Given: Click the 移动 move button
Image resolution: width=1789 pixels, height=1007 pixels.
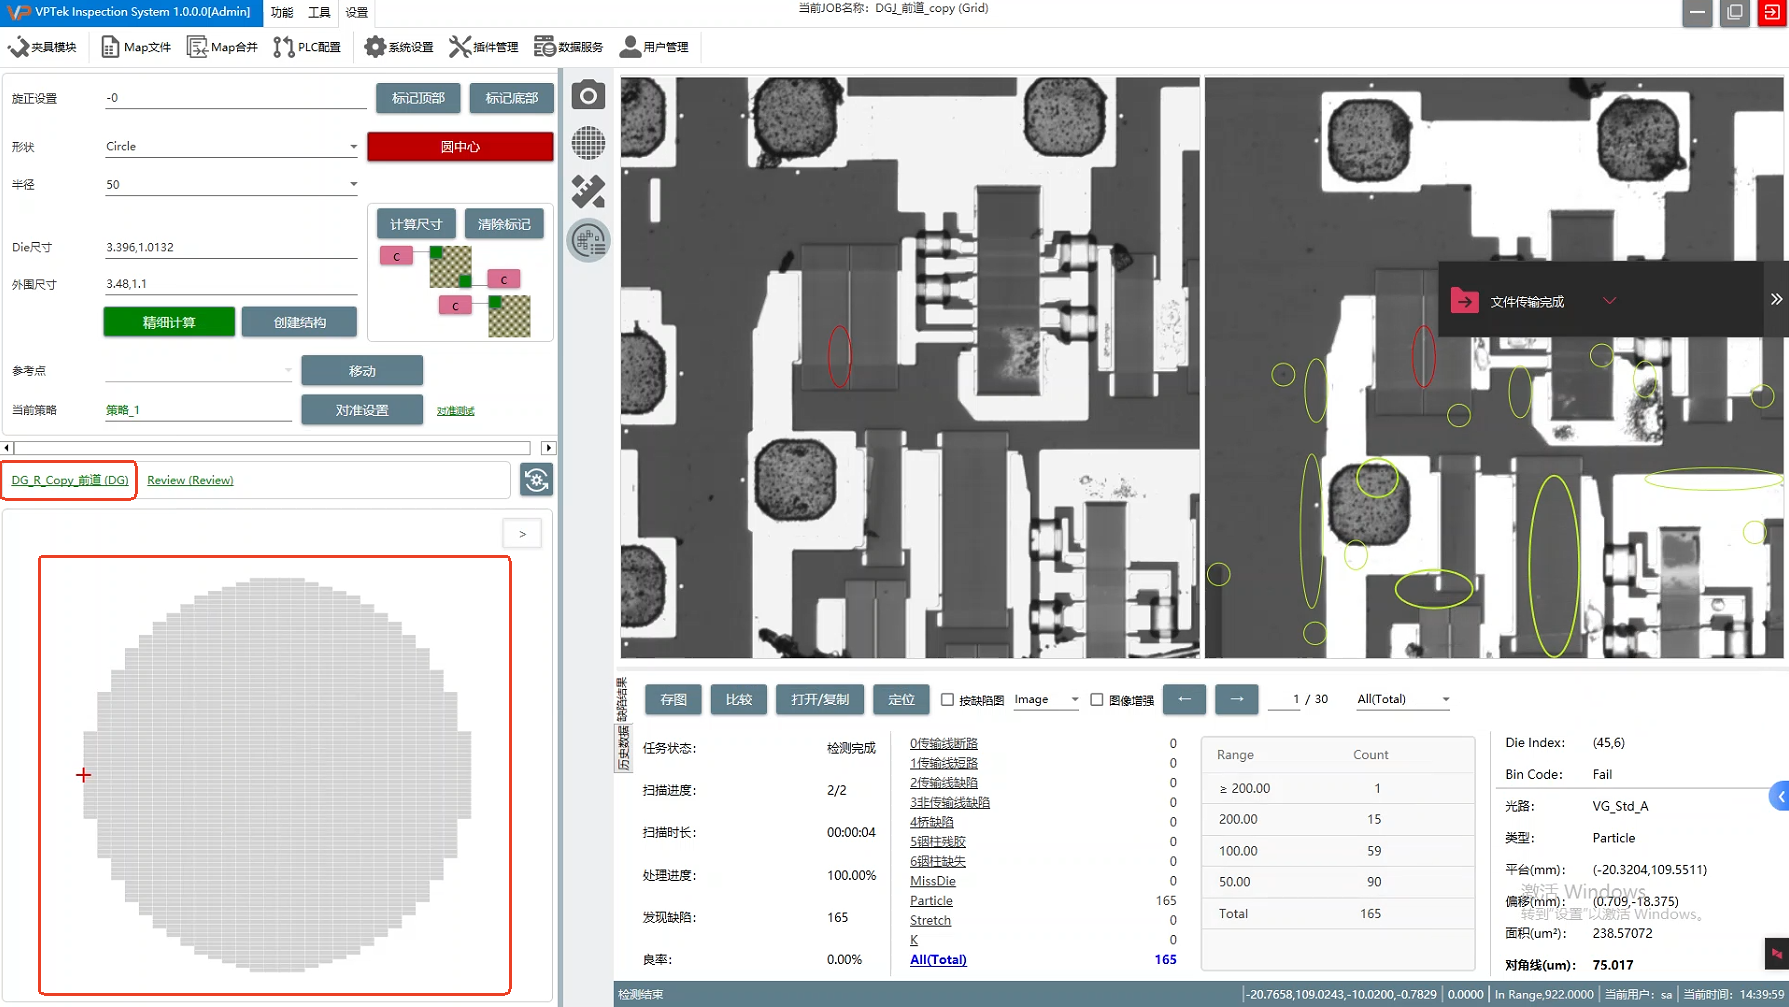Looking at the screenshot, I should click(362, 371).
